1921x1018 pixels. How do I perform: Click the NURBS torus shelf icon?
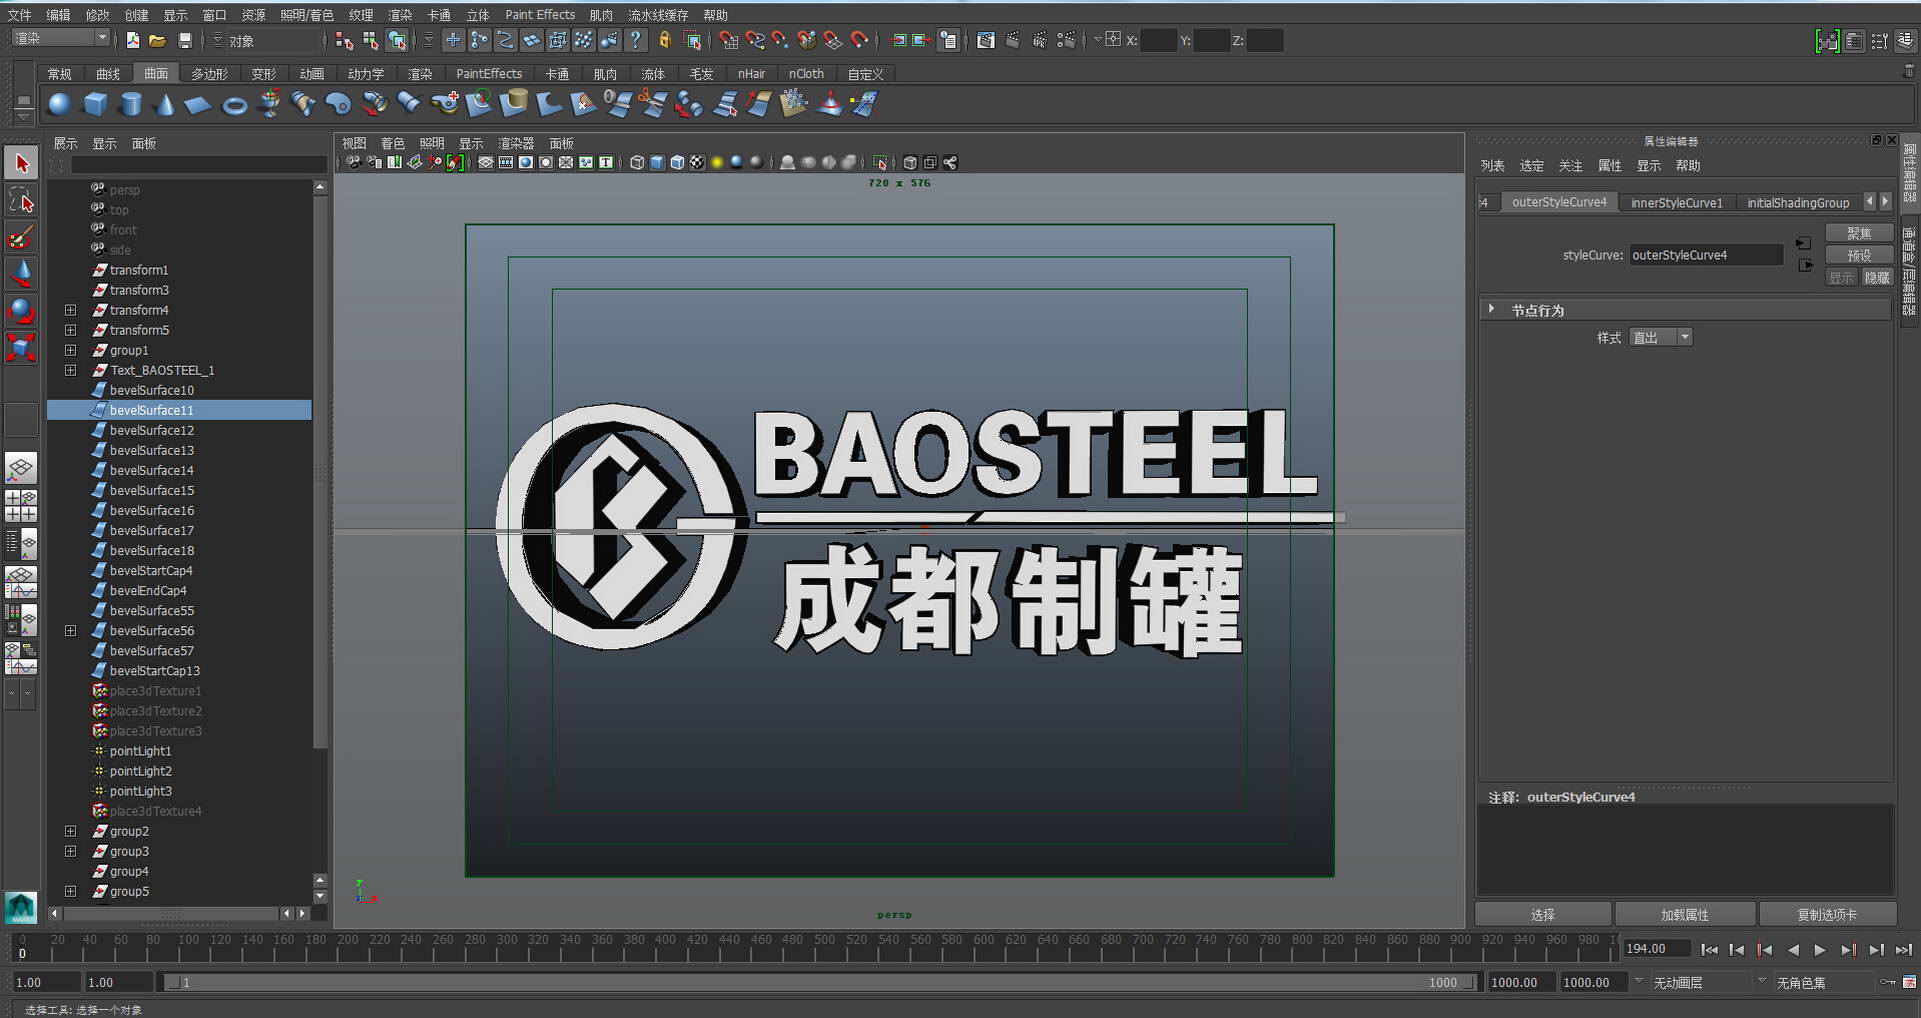click(x=234, y=104)
